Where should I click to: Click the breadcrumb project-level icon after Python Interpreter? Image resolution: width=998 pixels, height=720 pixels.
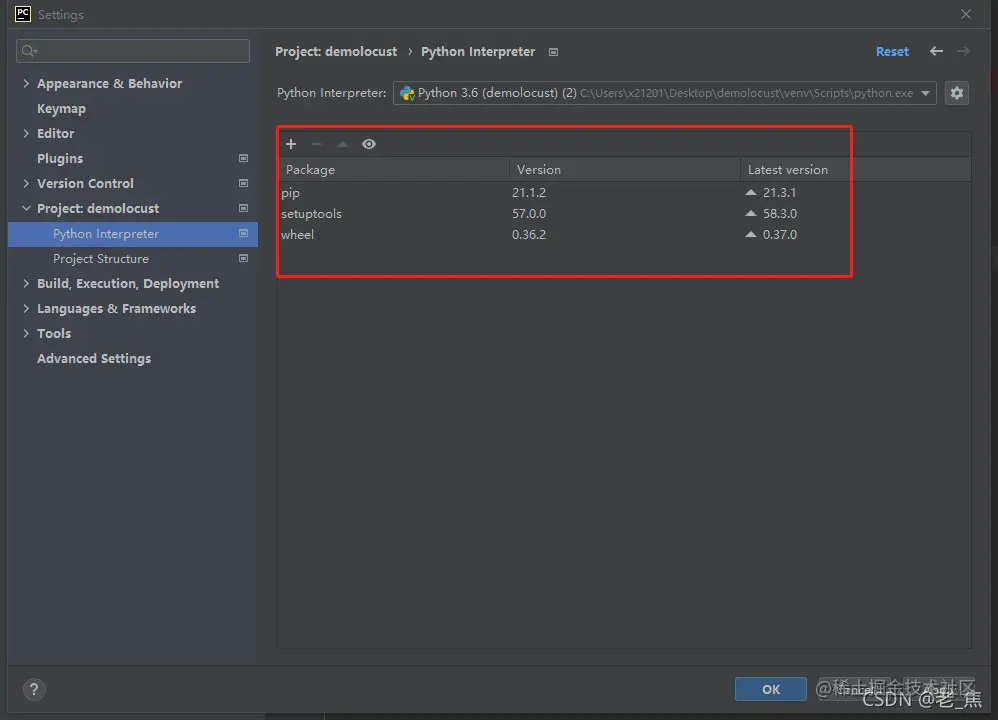[554, 52]
